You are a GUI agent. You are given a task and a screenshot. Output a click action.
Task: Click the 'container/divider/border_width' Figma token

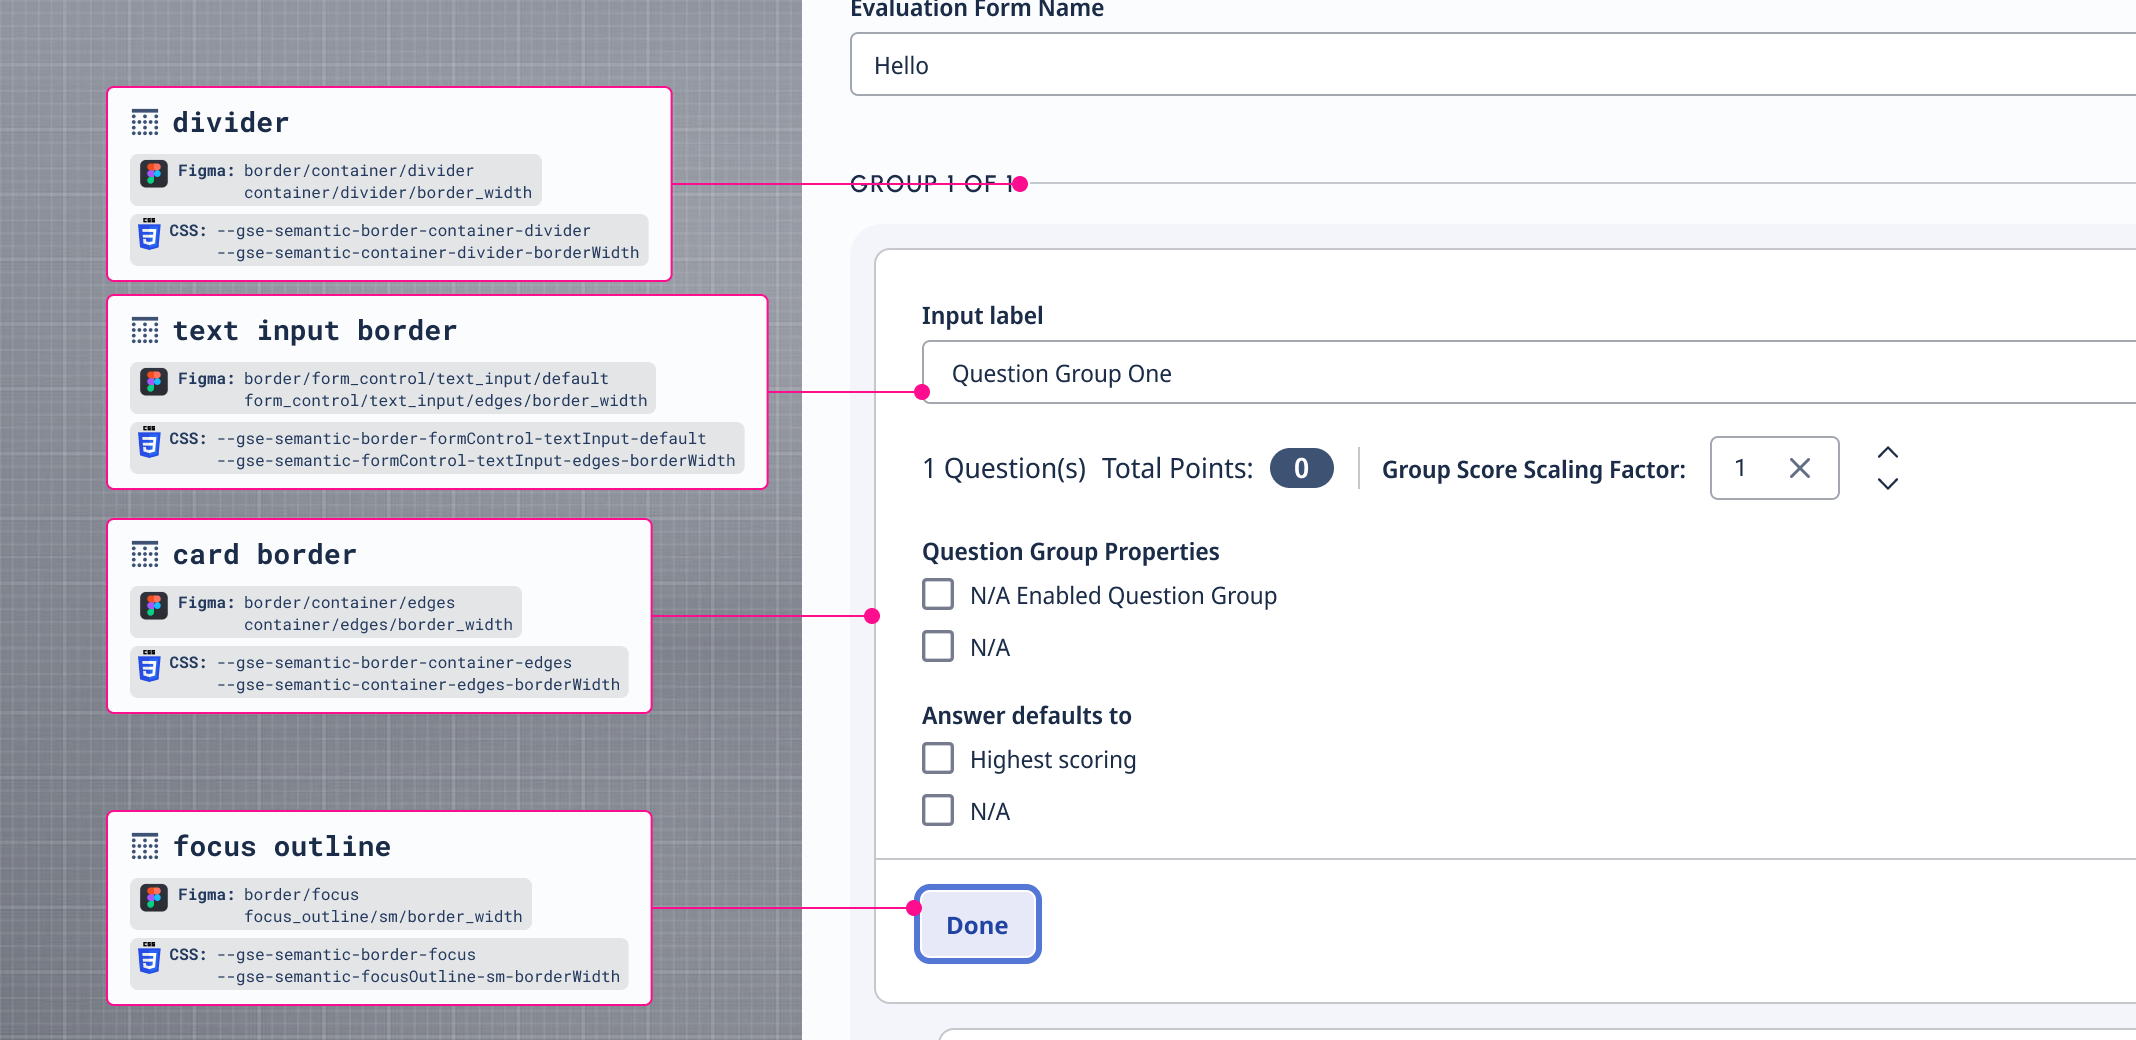[388, 193]
